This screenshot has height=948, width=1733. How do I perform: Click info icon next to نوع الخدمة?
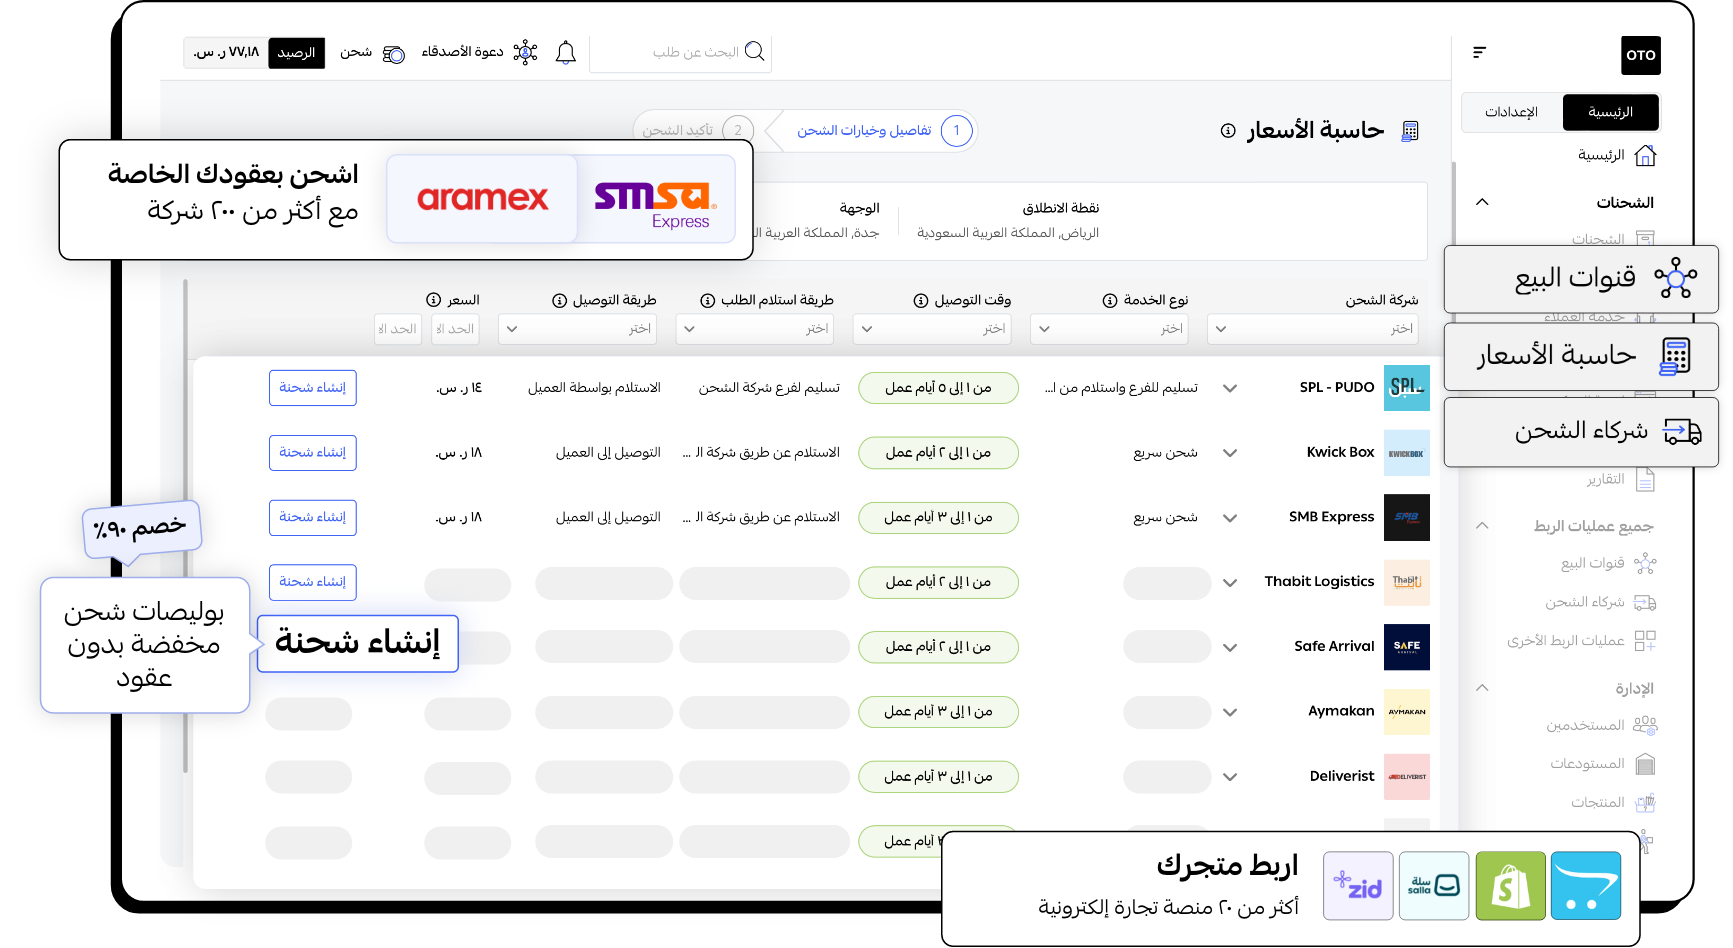click(x=1109, y=300)
